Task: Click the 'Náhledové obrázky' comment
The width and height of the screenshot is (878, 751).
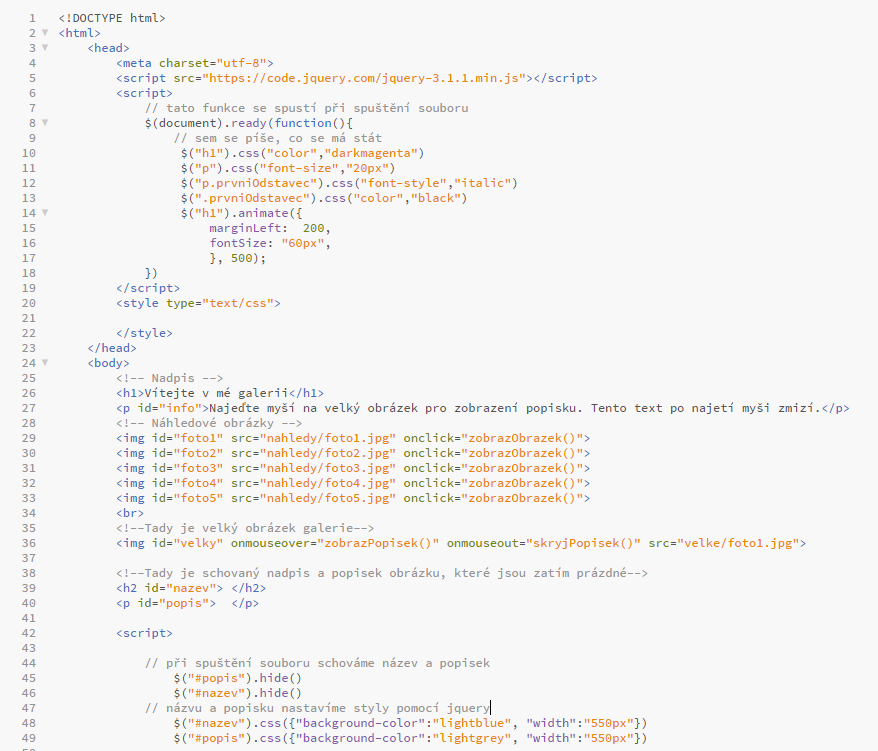Action: pos(209,423)
